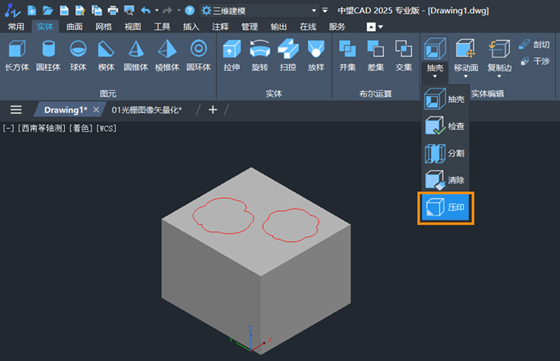Choose the 球体 sphere tool
This screenshot has height=361, width=560.
(78, 55)
